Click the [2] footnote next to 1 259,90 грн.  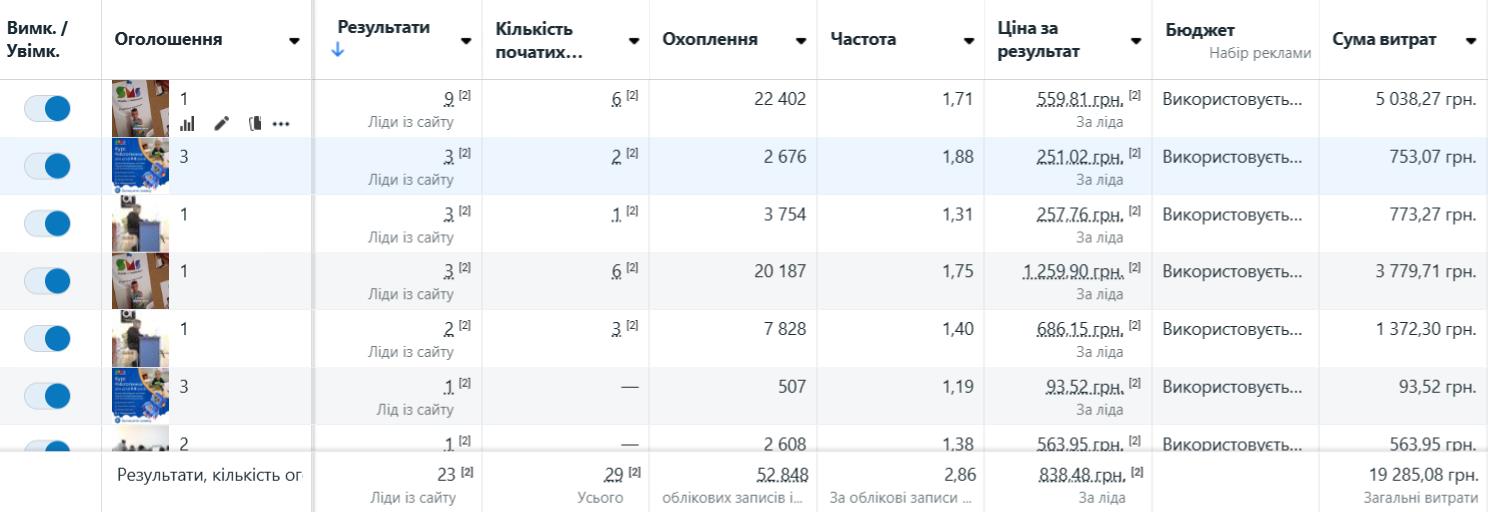[x=1134, y=268]
